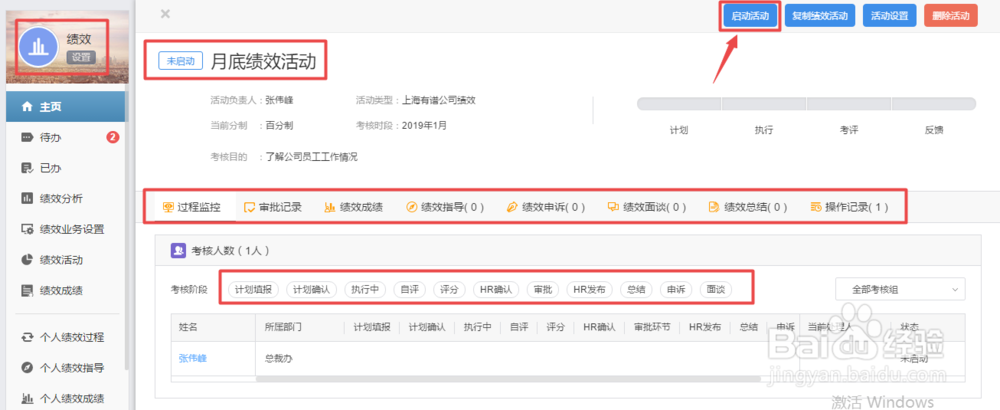
Task: Click the 未启动 status tag by the title
Action: (180, 61)
